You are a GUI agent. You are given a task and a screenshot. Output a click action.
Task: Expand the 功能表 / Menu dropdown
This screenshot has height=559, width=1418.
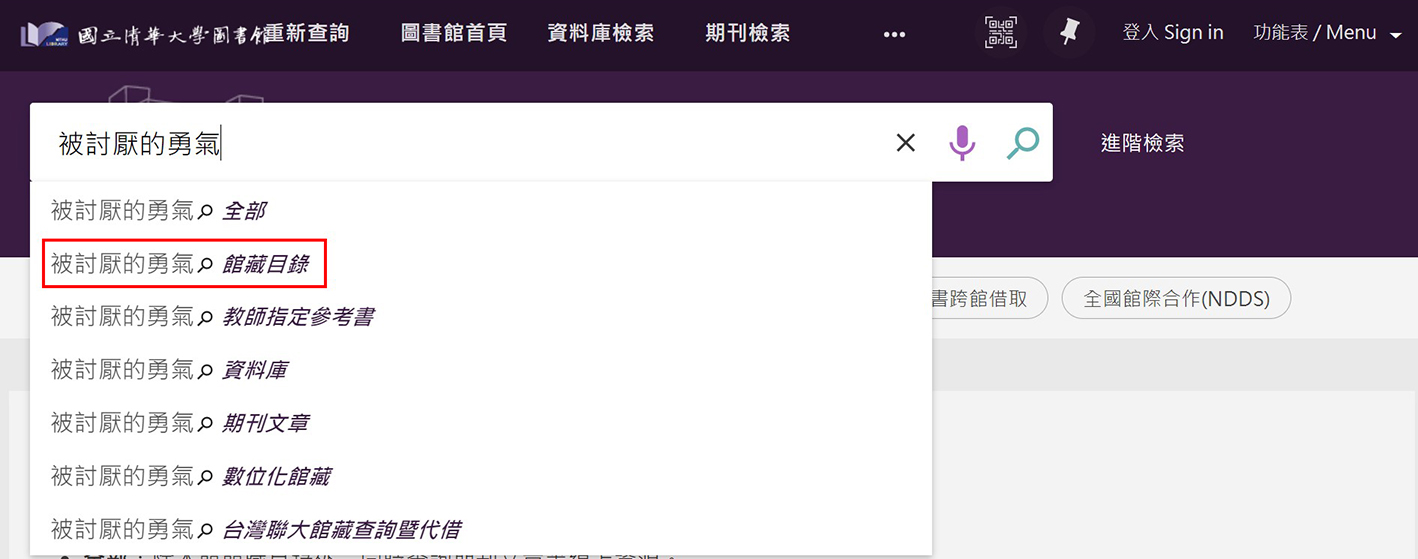1327,33
